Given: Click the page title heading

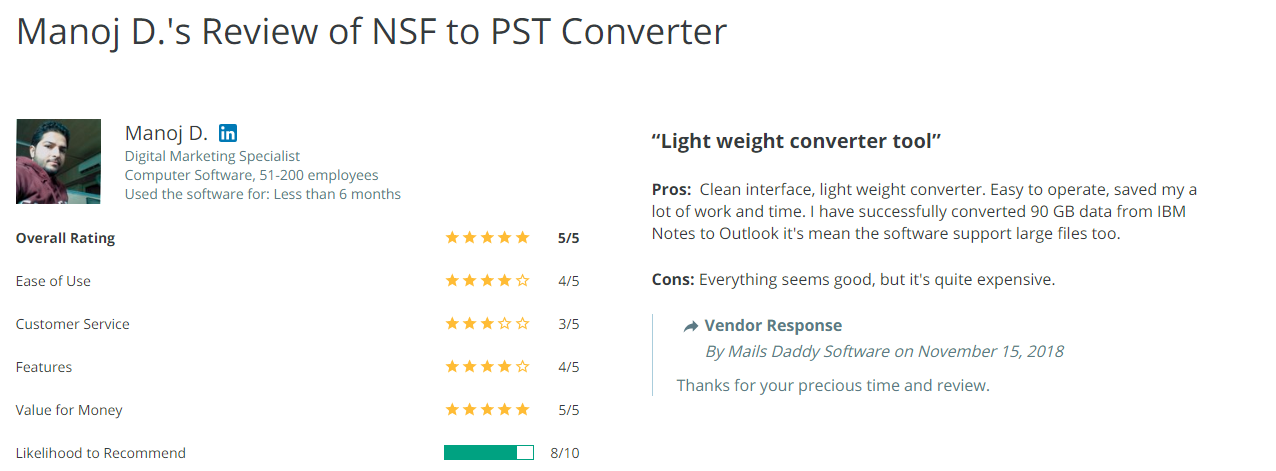Looking at the screenshot, I should [x=371, y=32].
